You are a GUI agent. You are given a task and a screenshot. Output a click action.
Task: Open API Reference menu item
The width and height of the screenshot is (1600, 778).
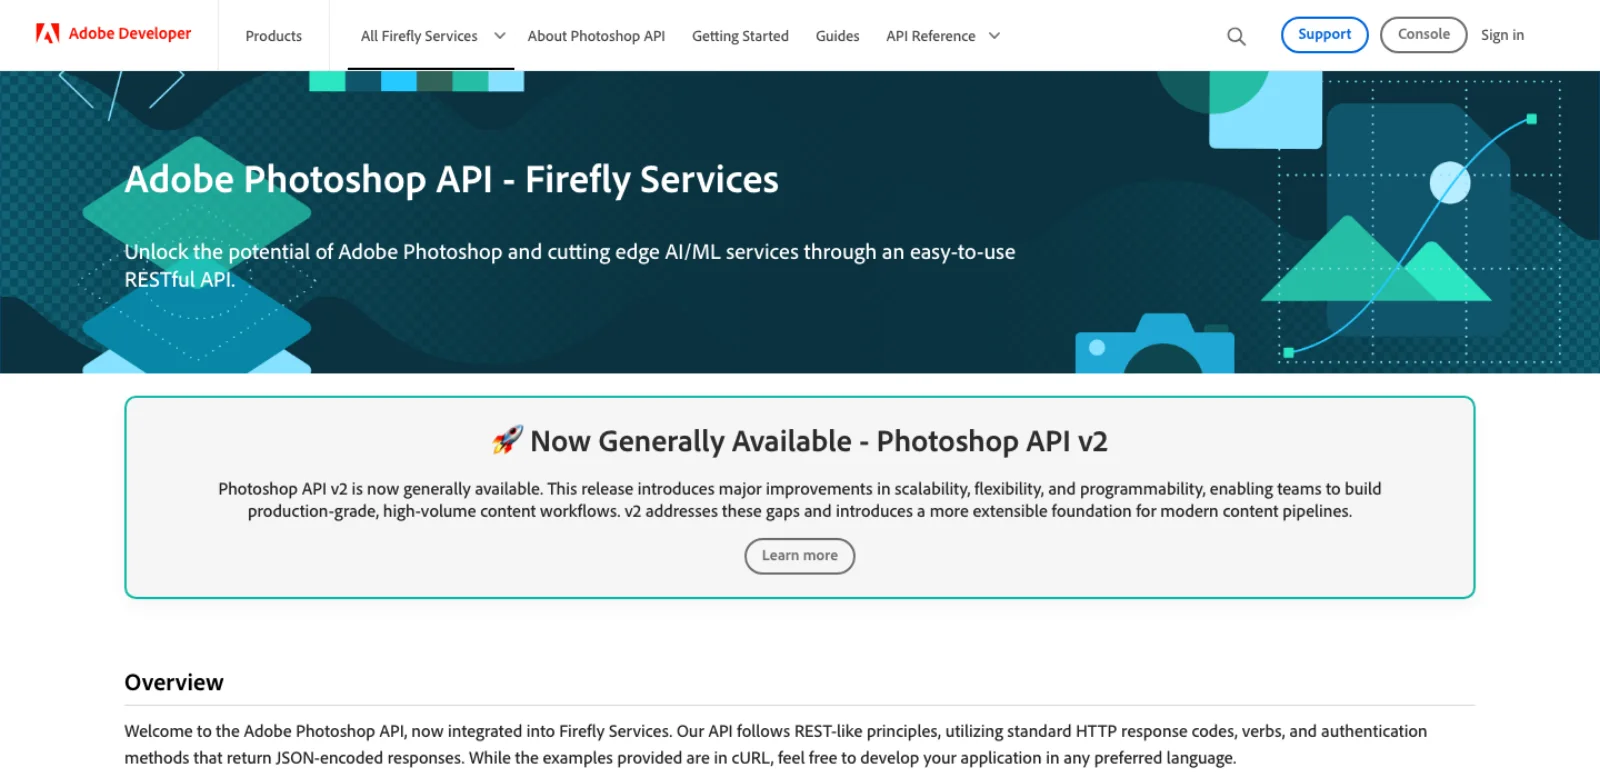[930, 36]
